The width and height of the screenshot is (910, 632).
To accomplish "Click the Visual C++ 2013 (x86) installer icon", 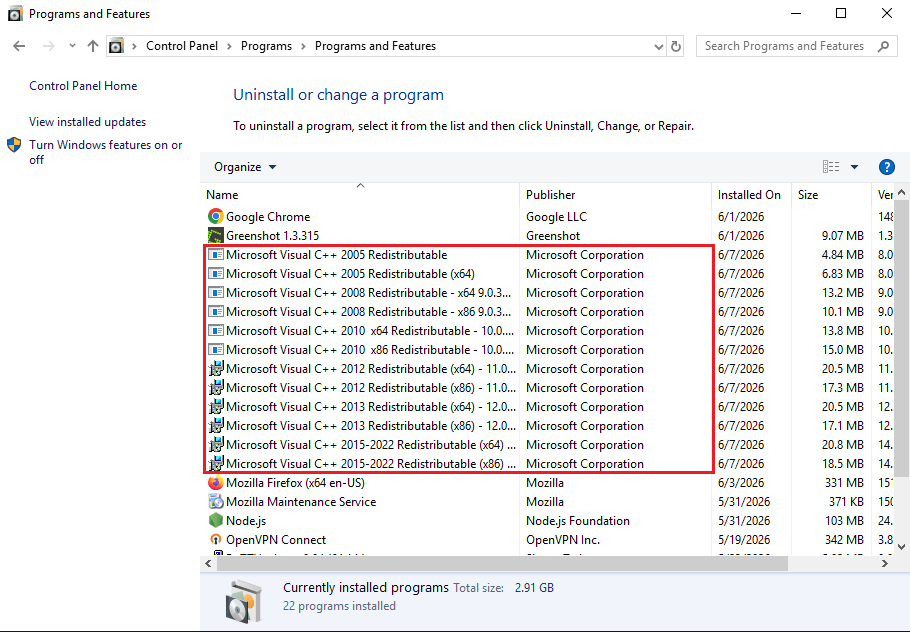I will click(x=216, y=425).
